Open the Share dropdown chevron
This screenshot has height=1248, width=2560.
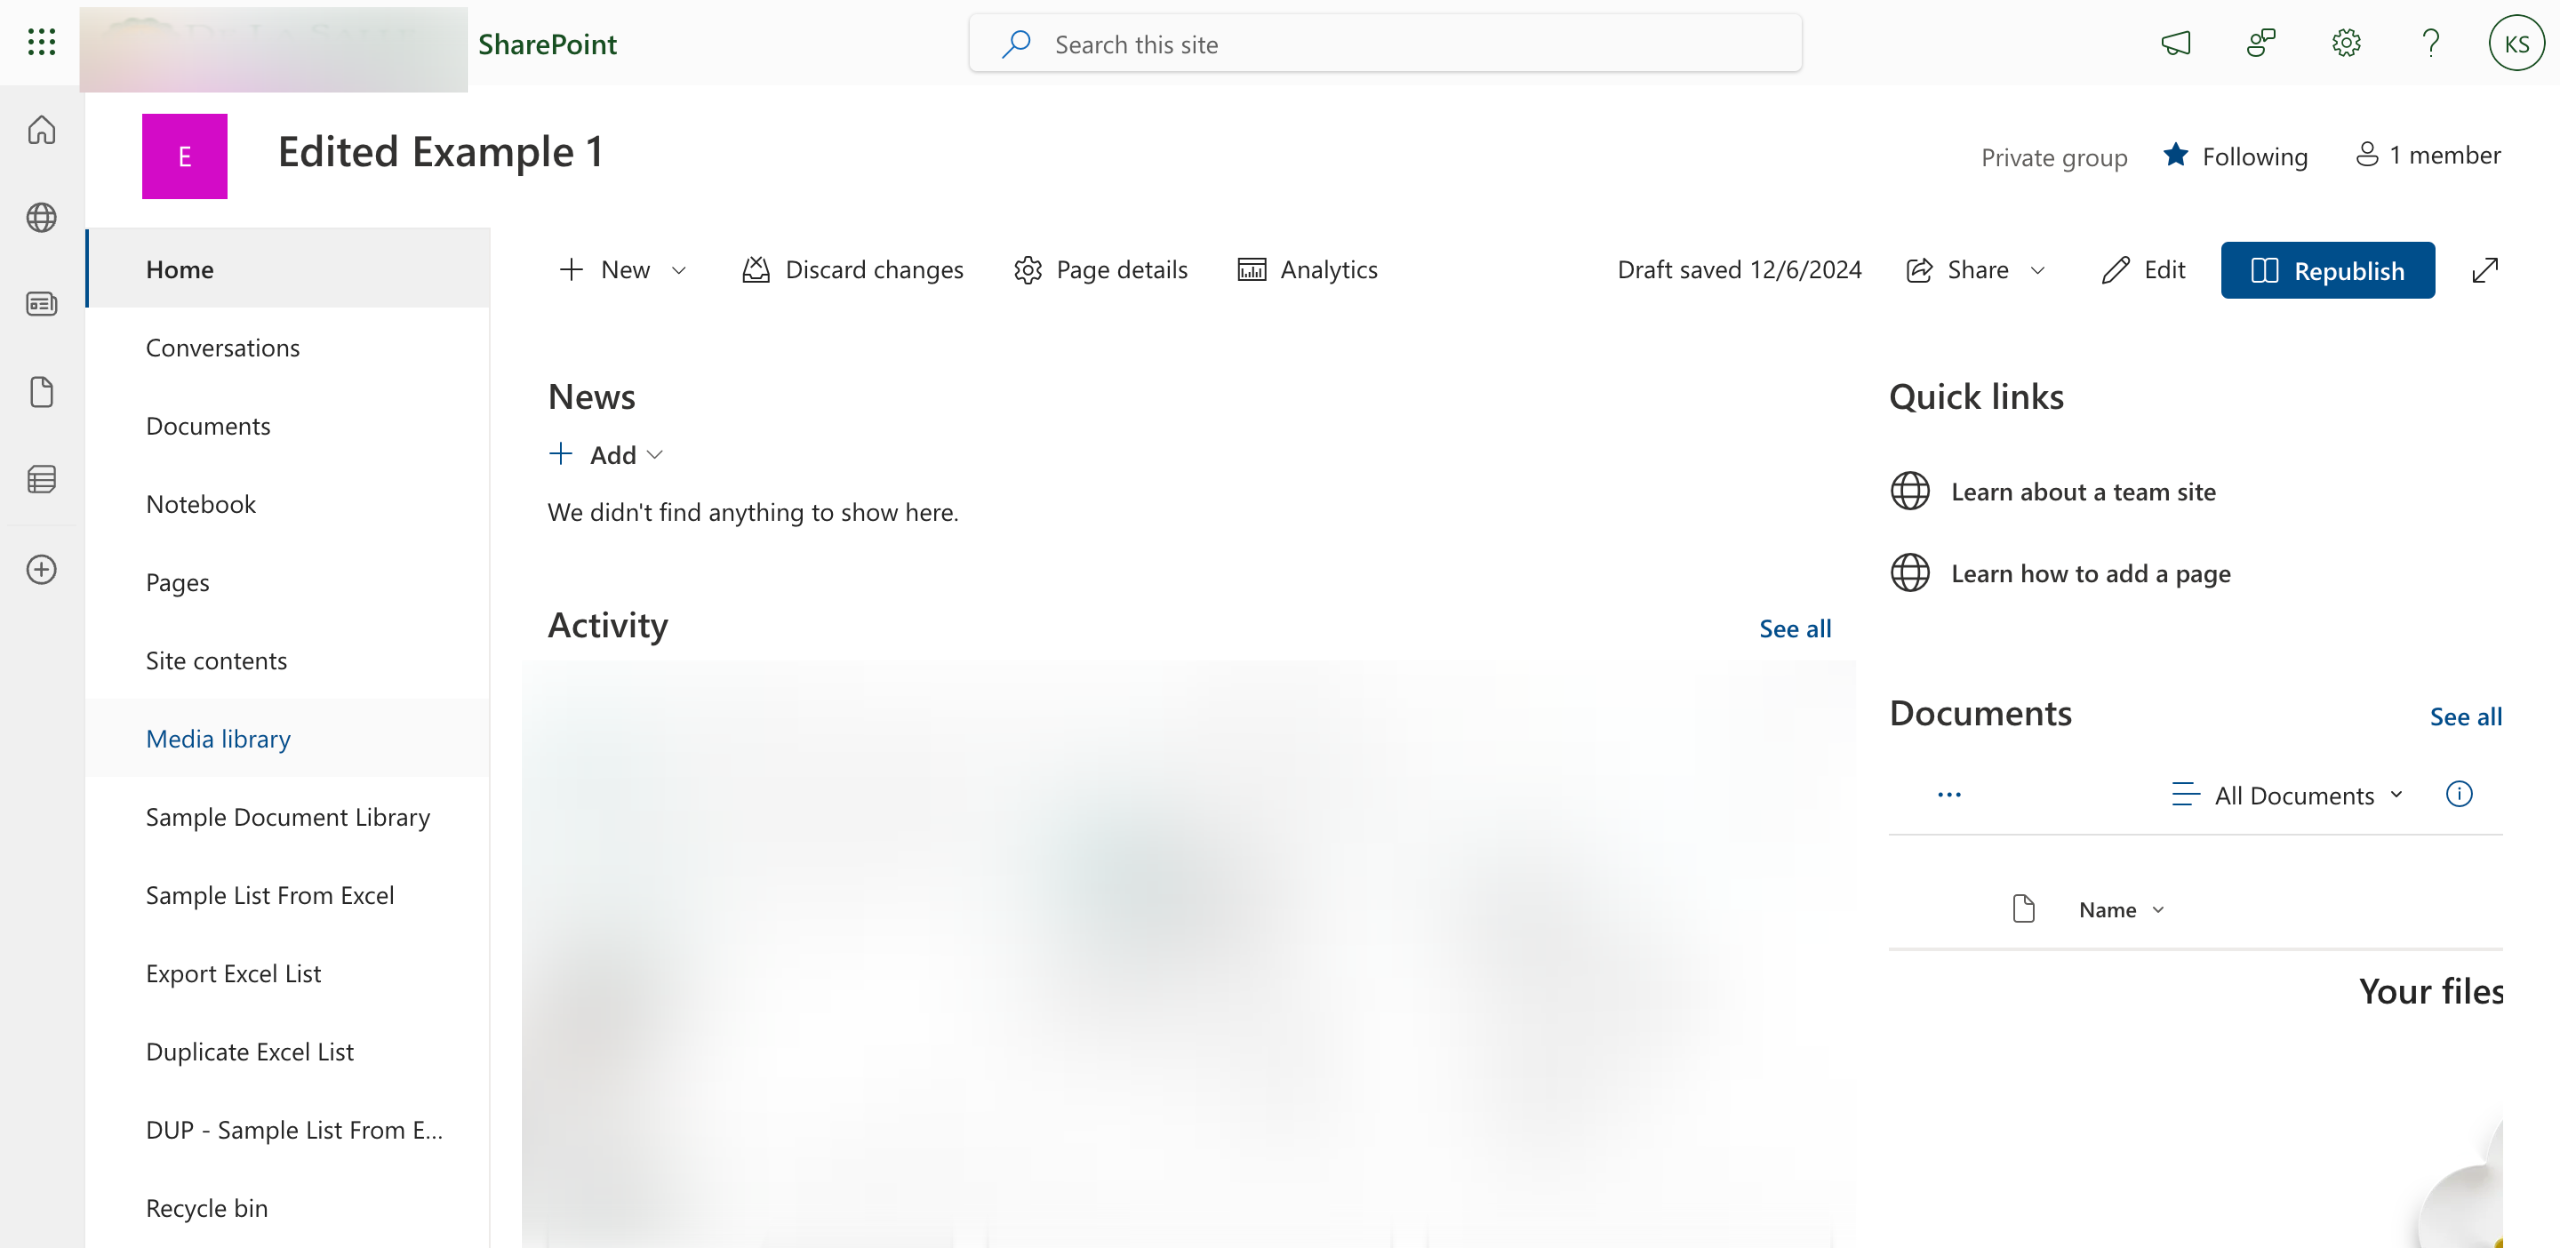(x=2038, y=270)
